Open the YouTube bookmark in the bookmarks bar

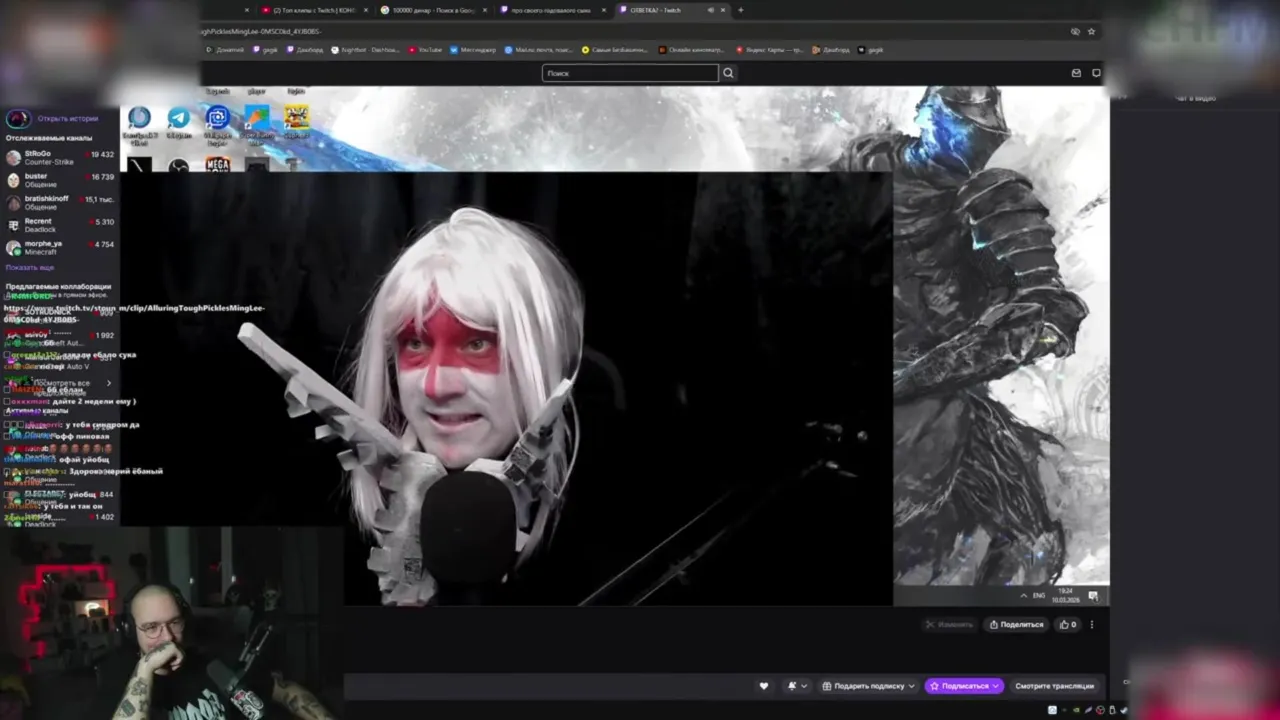pos(425,49)
